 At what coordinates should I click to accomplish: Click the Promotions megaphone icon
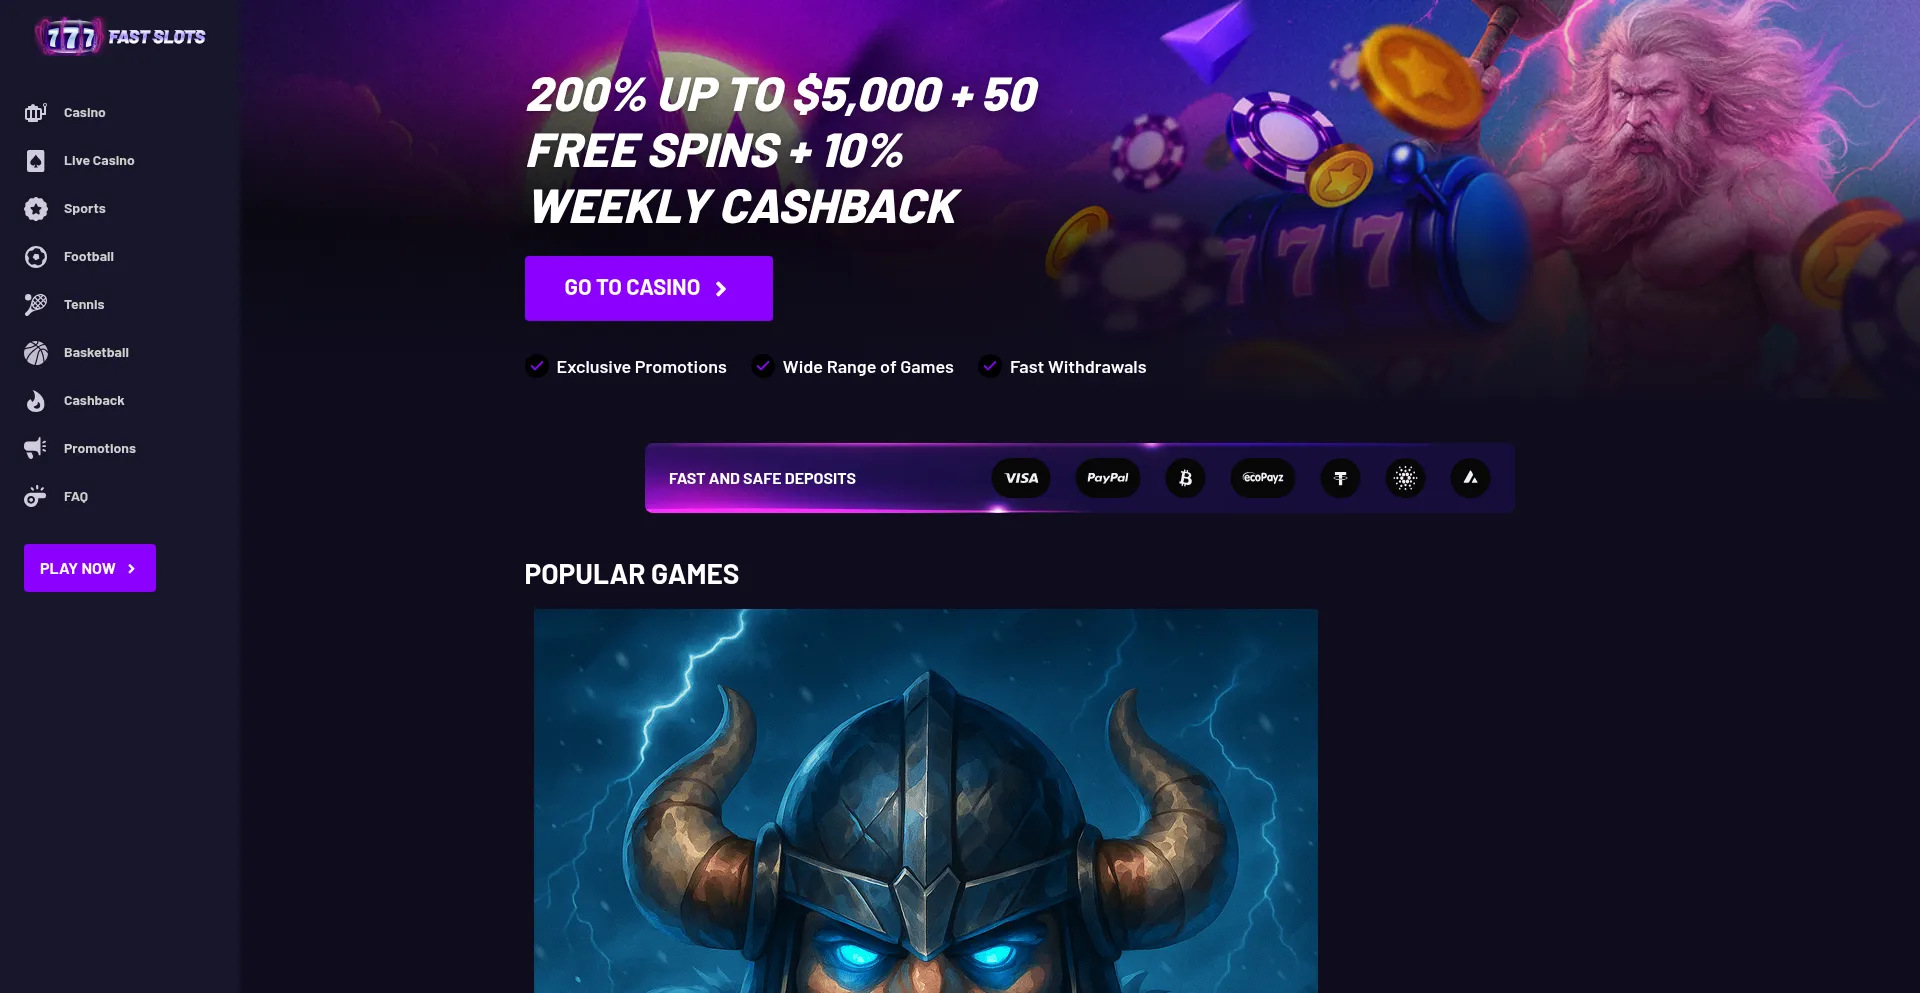pos(36,448)
